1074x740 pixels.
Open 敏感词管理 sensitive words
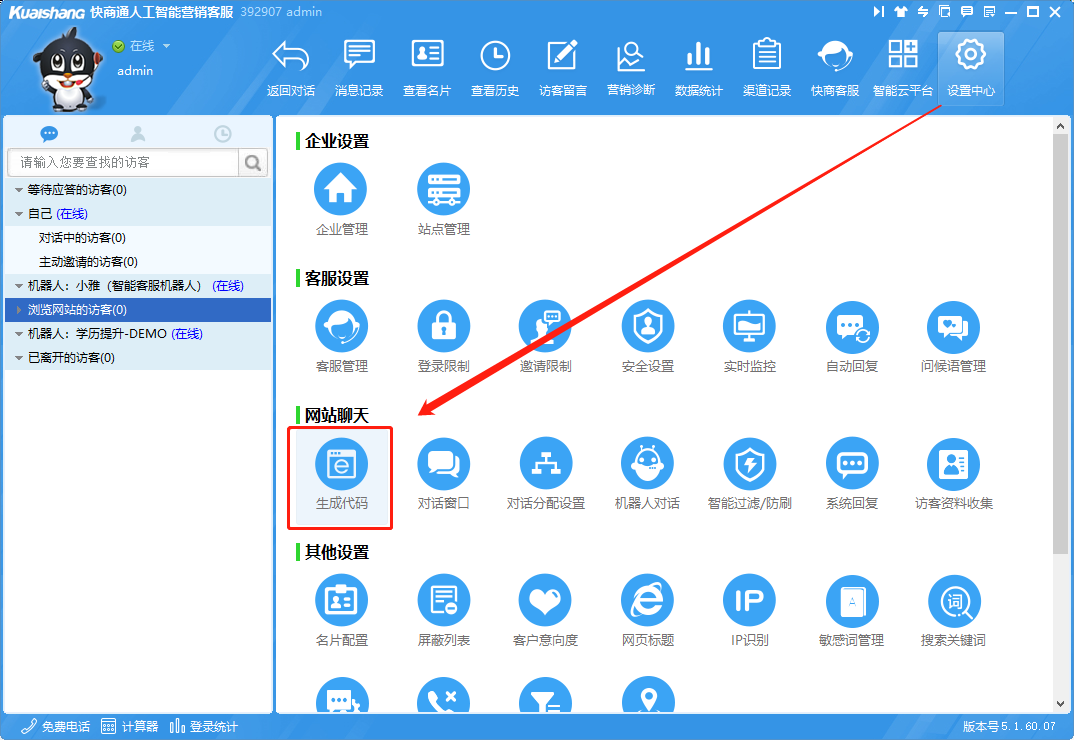(851, 610)
